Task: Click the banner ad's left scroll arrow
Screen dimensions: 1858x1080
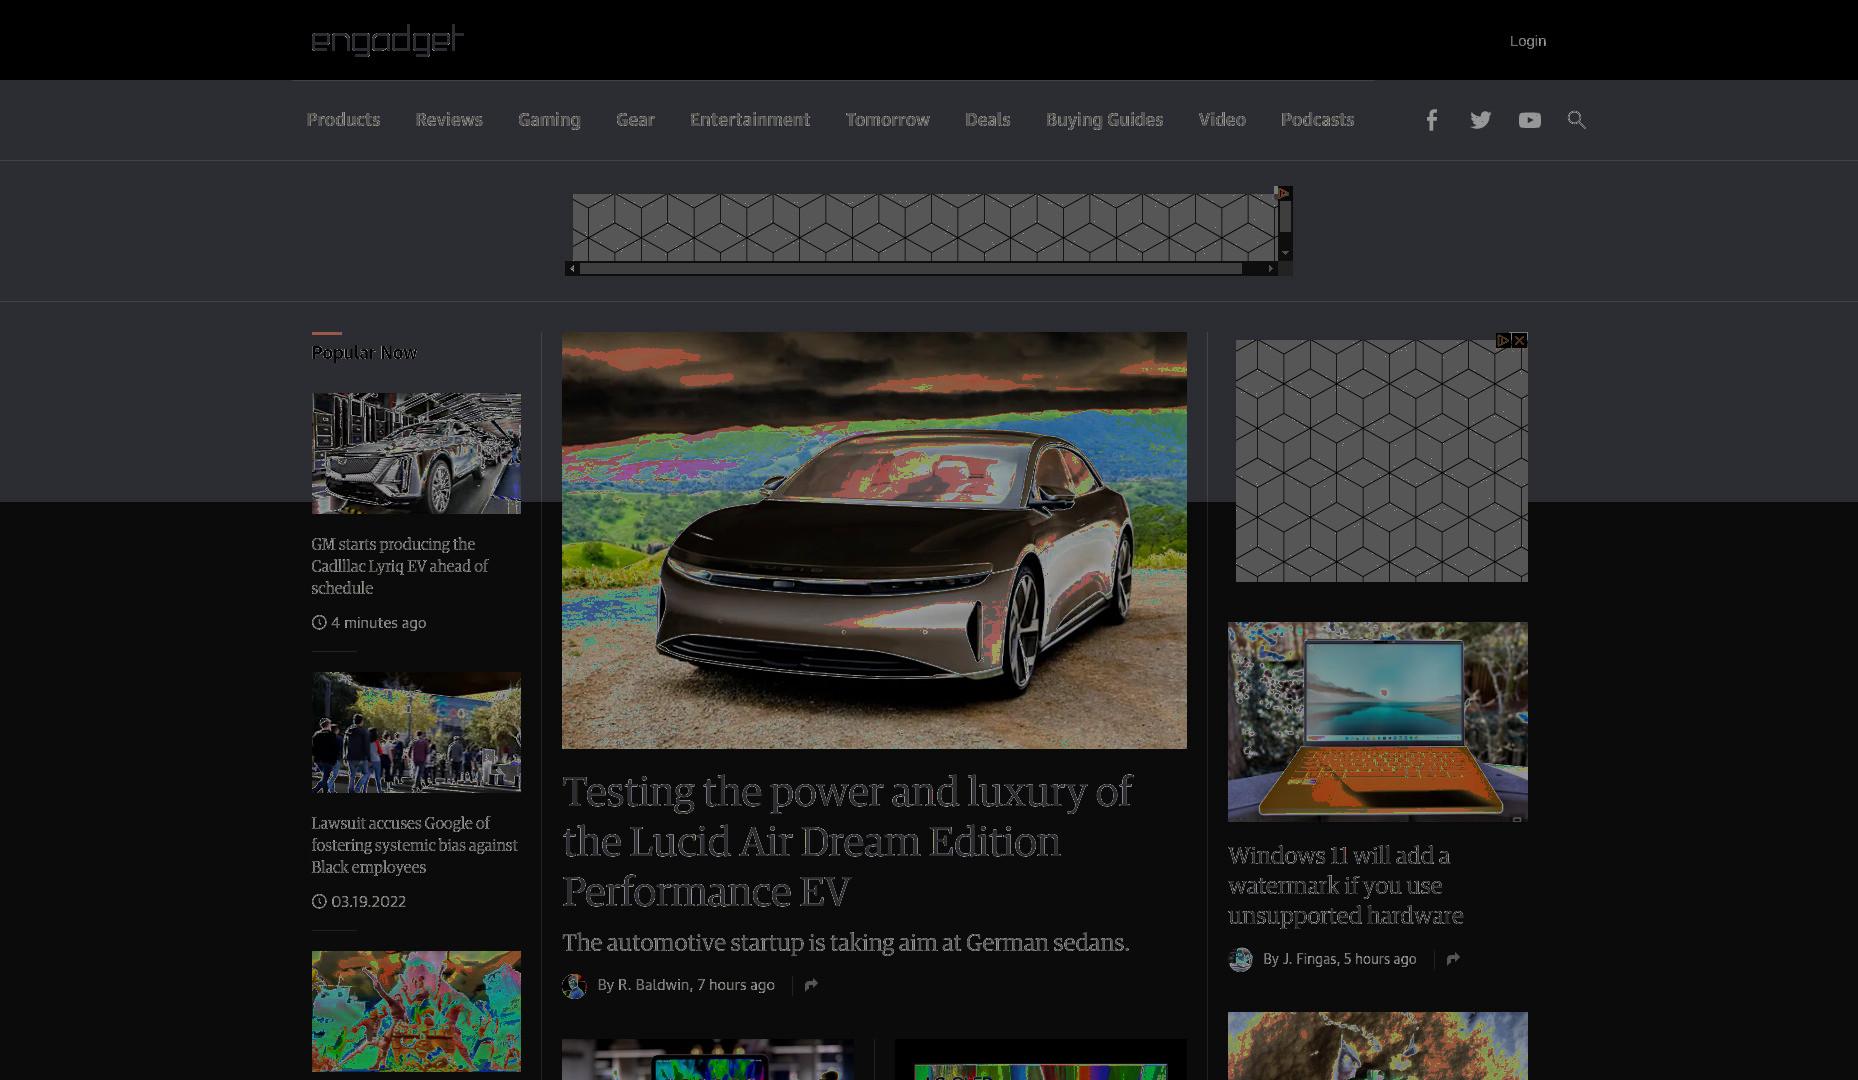Action: [572, 268]
